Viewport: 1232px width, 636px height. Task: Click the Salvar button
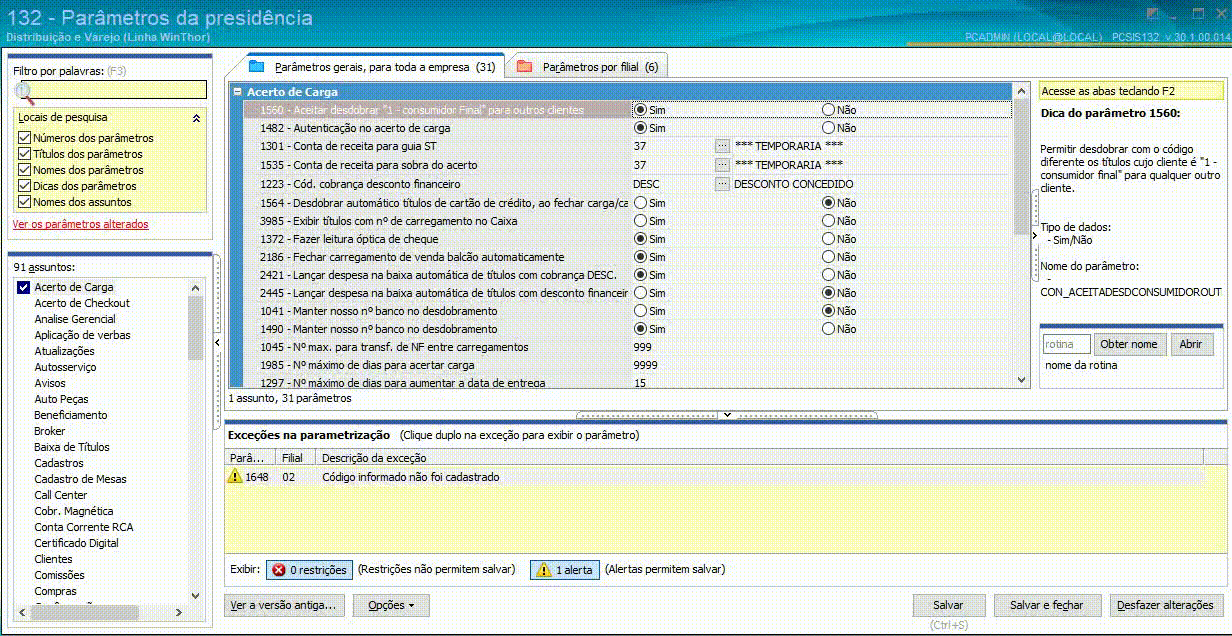[948, 605]
